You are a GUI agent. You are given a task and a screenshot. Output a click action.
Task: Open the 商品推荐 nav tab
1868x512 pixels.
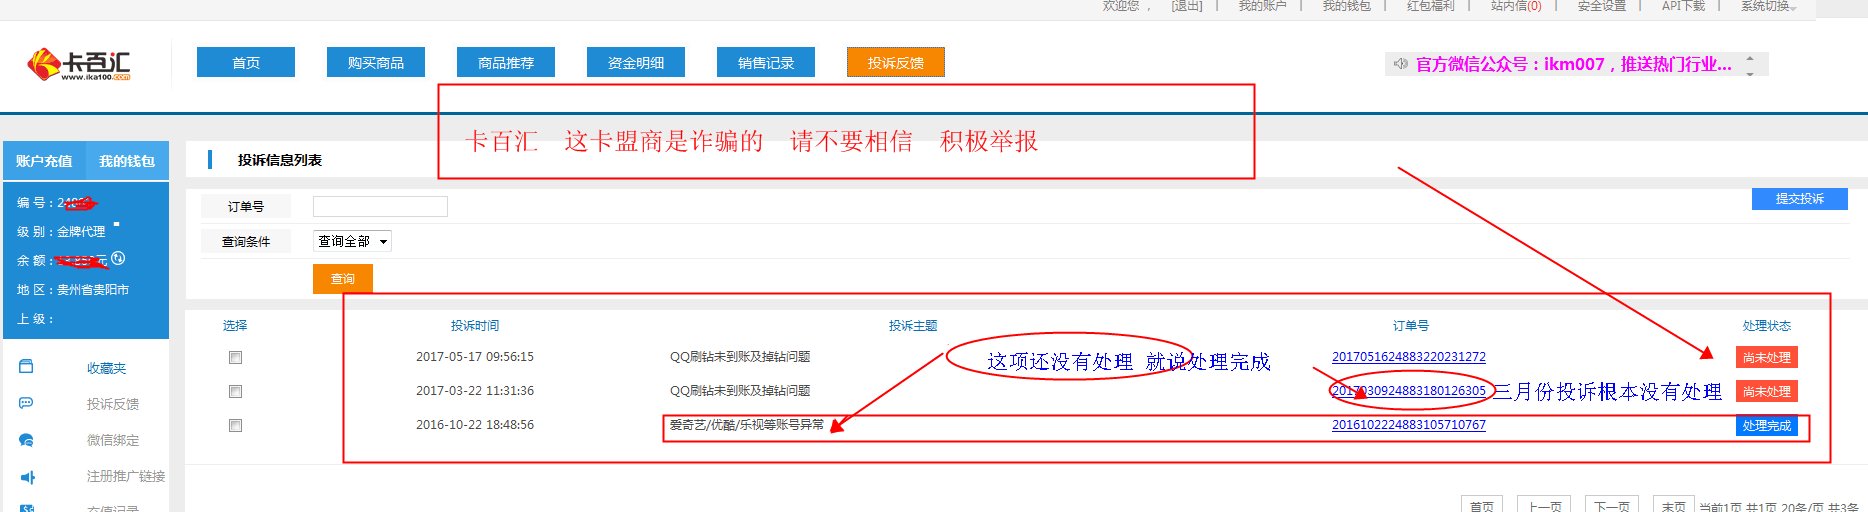pyautogui.click(x=506, y=63)
